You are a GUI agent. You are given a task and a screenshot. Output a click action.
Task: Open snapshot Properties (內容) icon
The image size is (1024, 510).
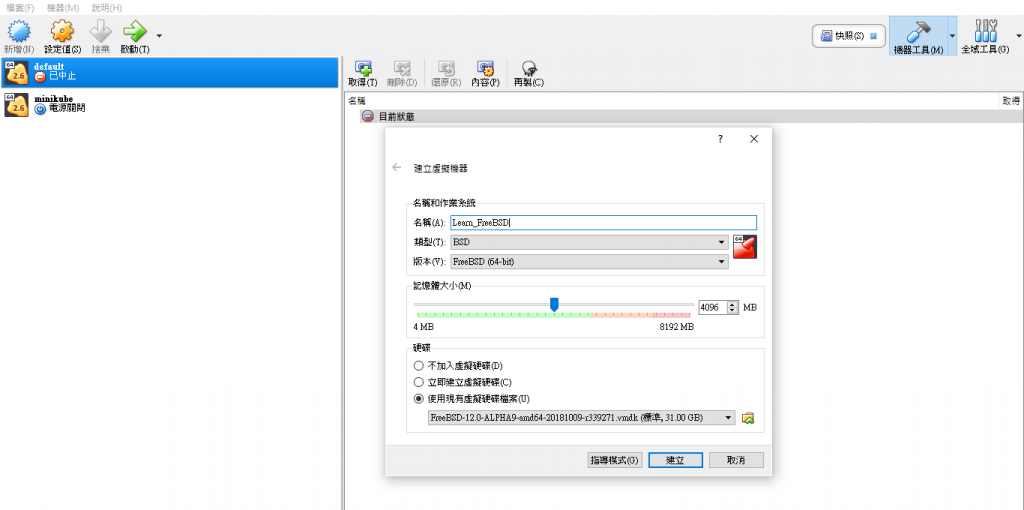click(x=485, y=69)
